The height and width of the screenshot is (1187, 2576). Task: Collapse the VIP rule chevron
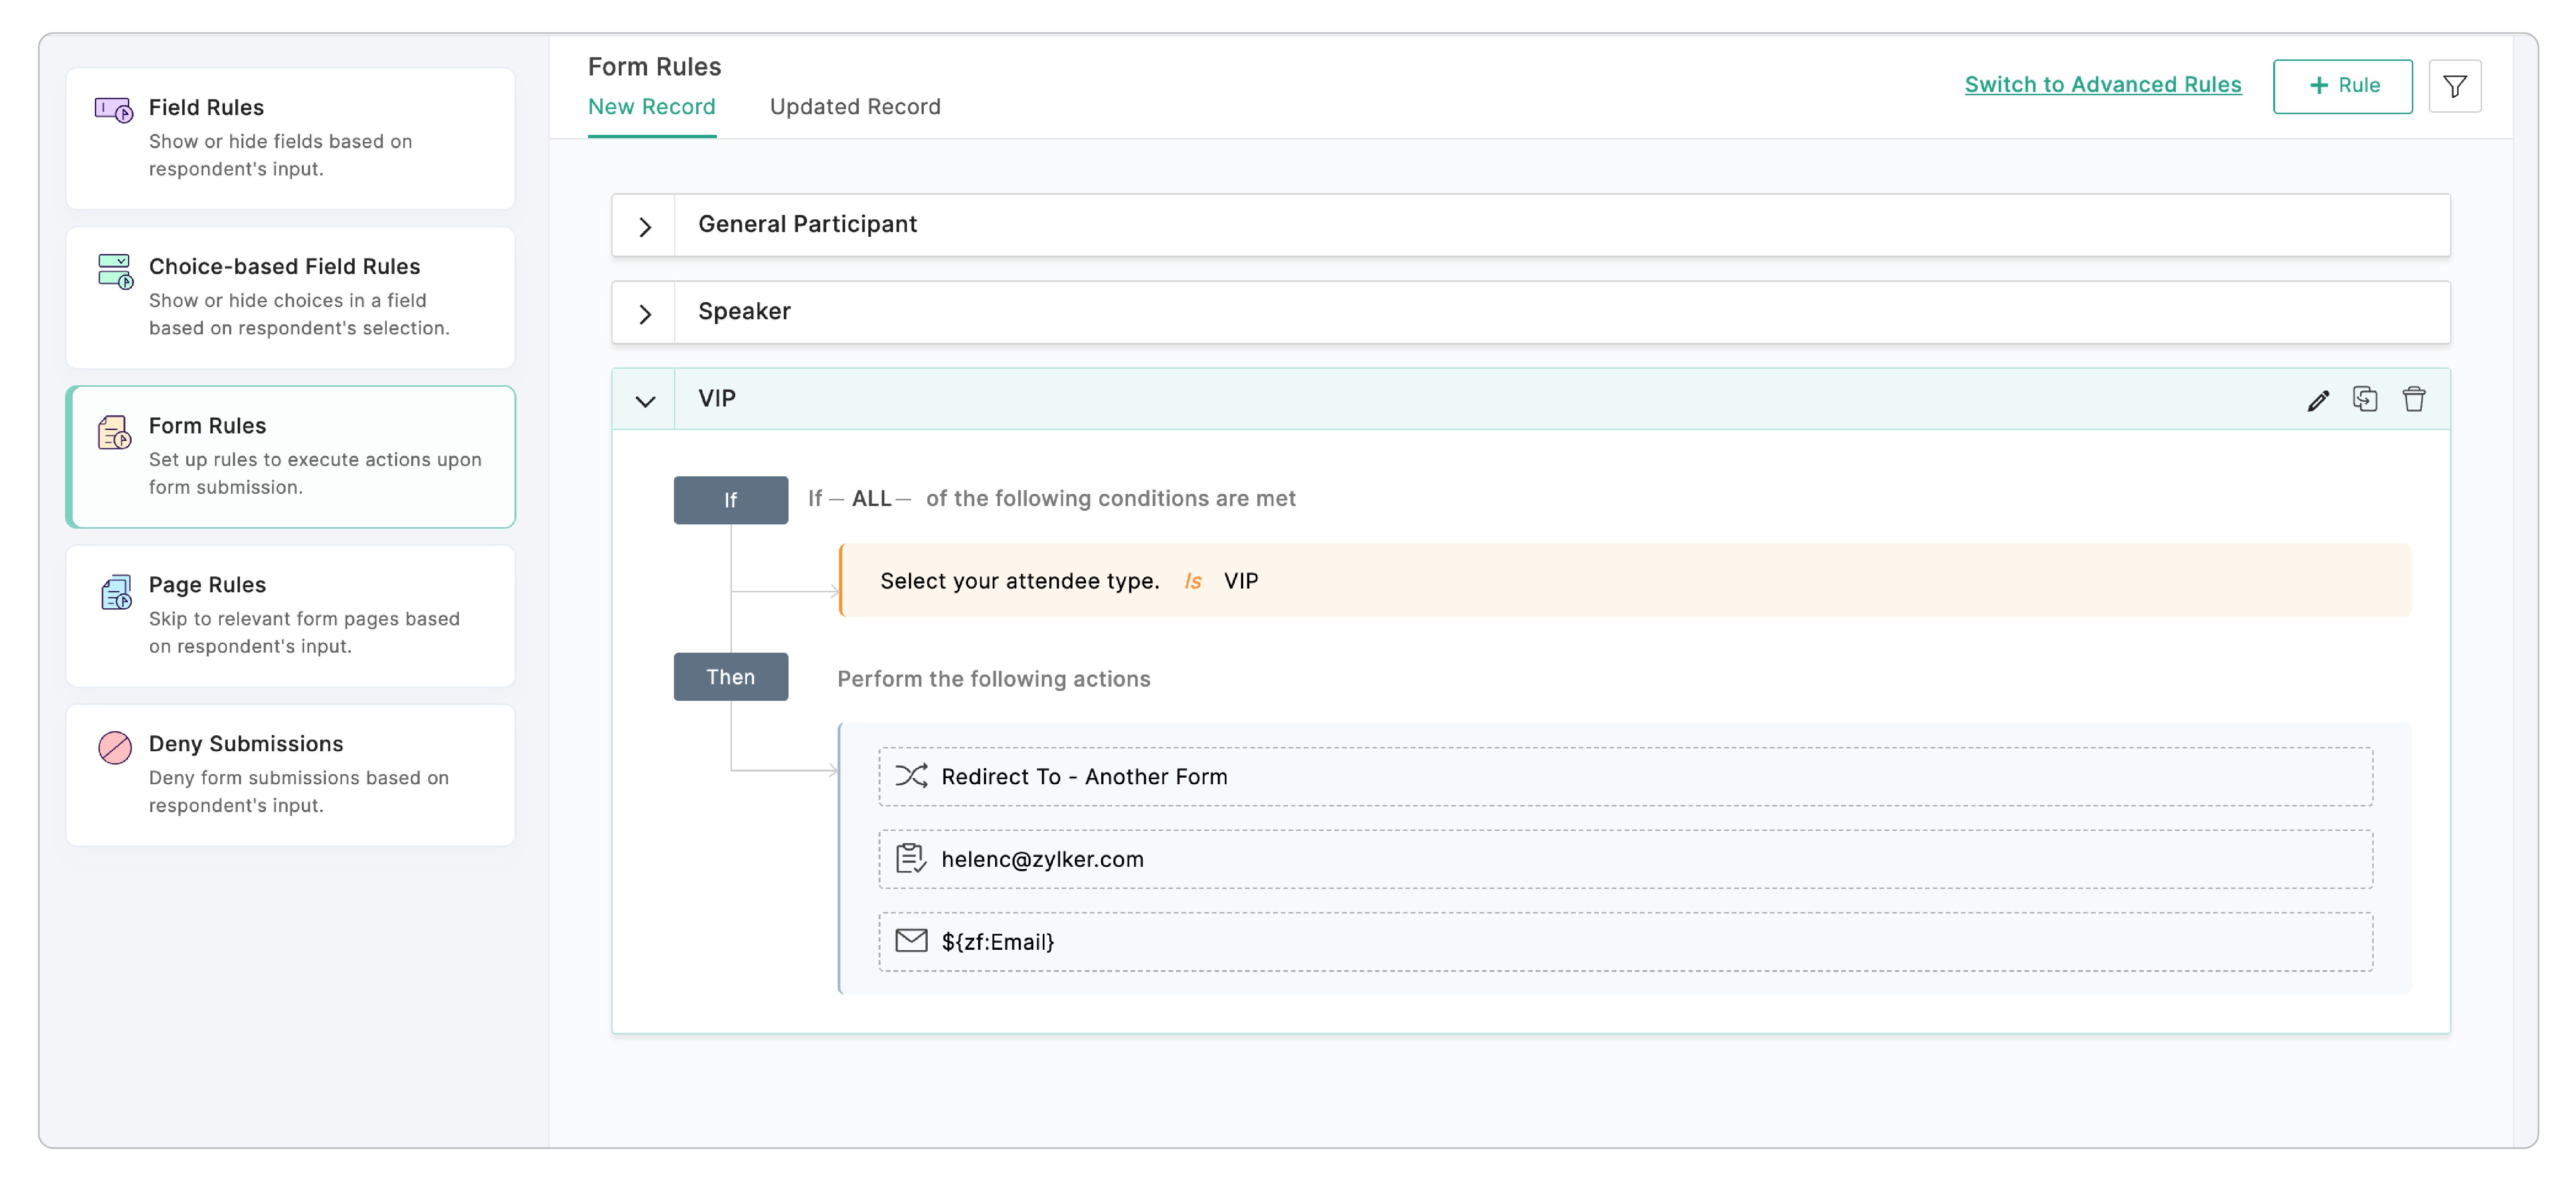[x=645, y=401]
